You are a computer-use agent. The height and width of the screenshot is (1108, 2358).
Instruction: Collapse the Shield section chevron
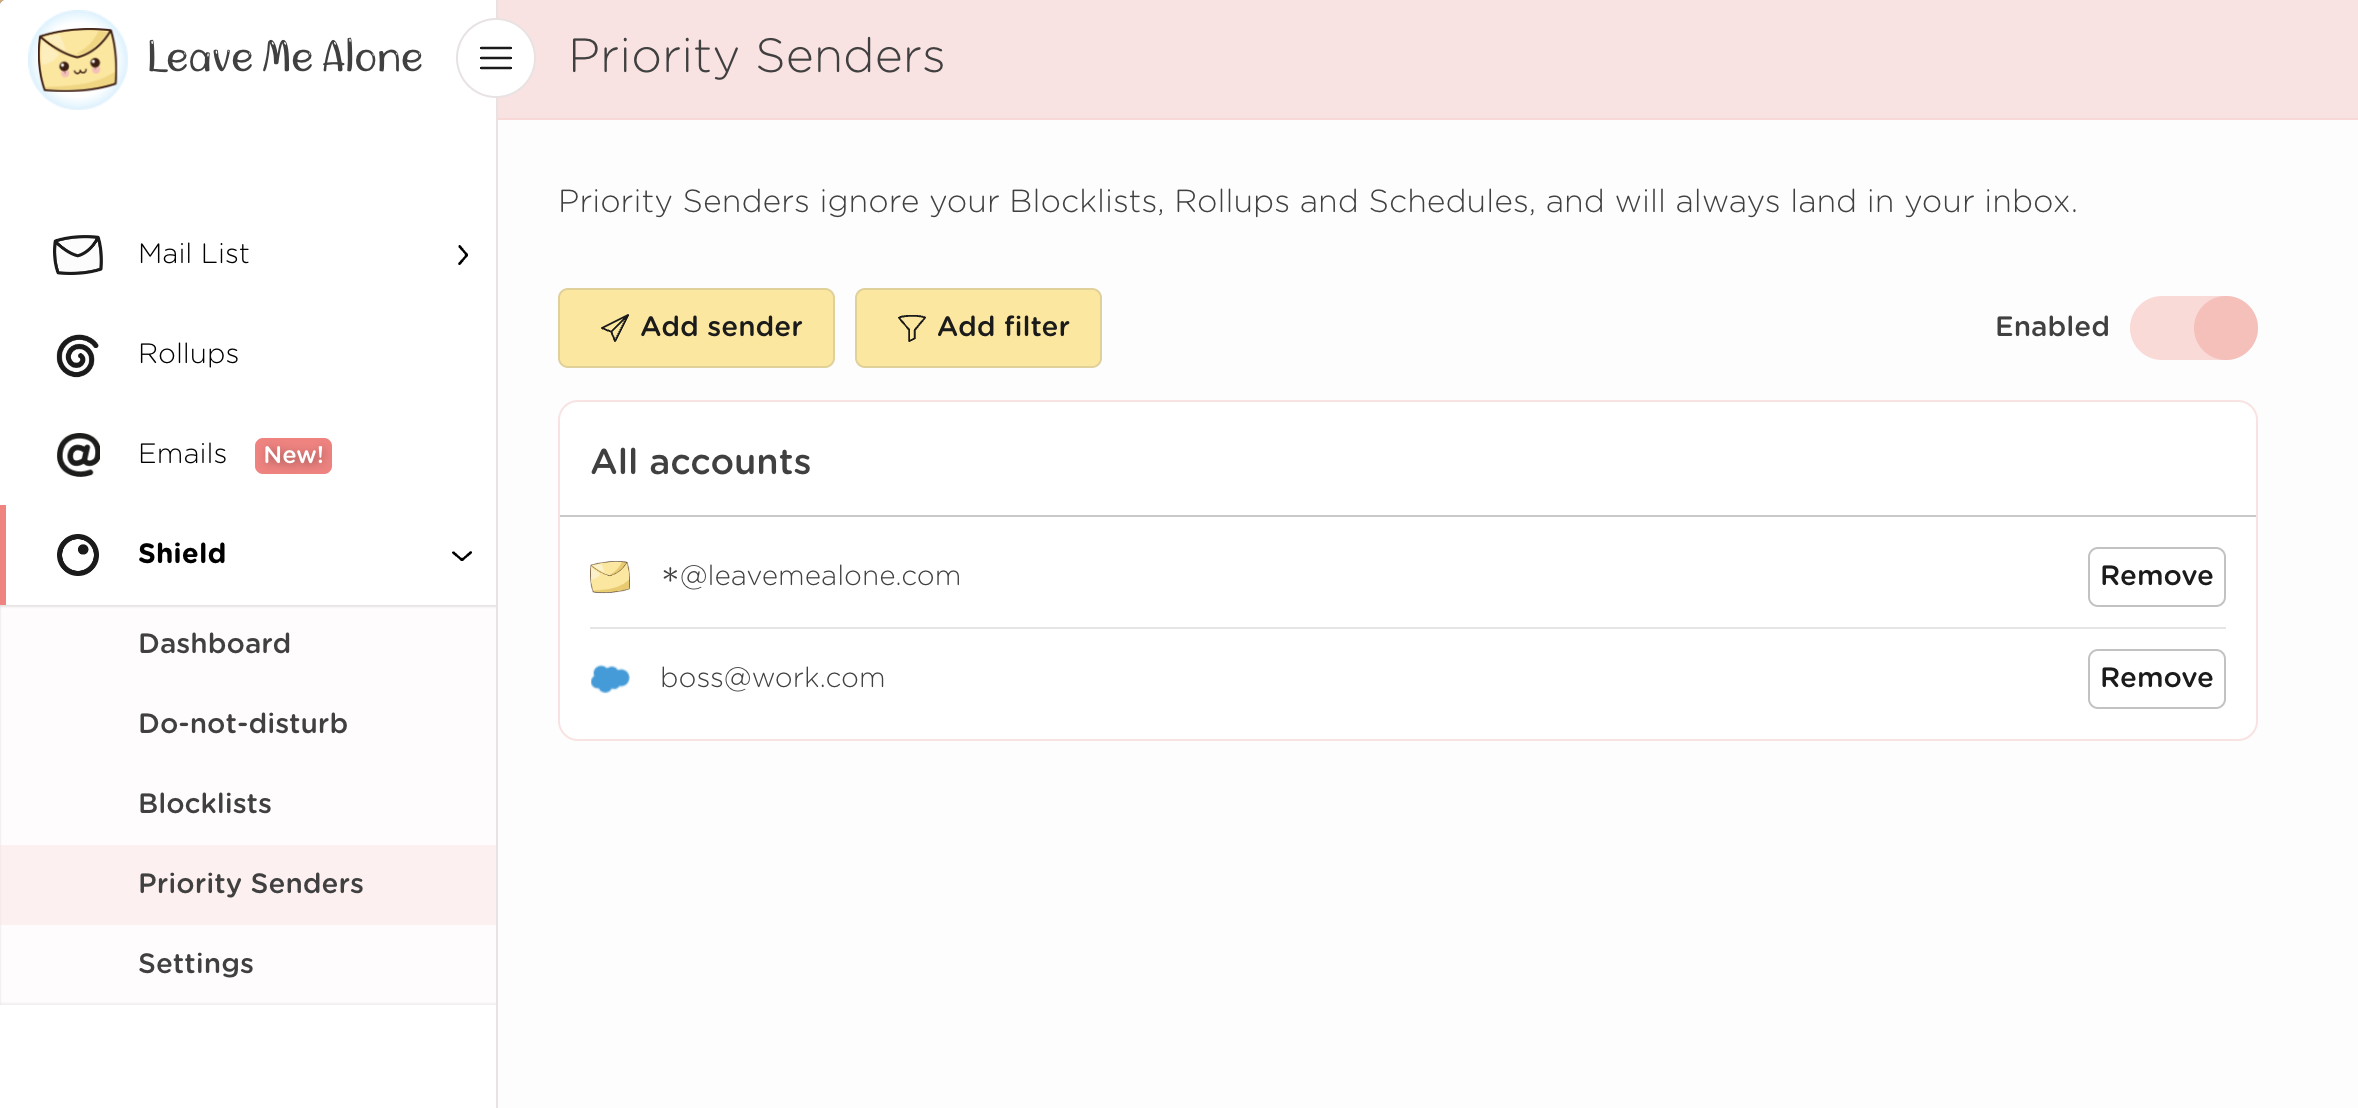coord(462,556)
